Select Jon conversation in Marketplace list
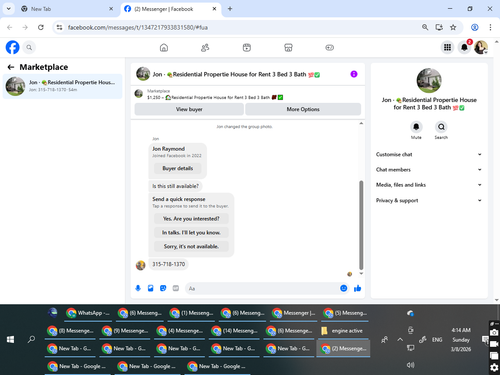This screenshot has height=375, width=500. (63, 86)
